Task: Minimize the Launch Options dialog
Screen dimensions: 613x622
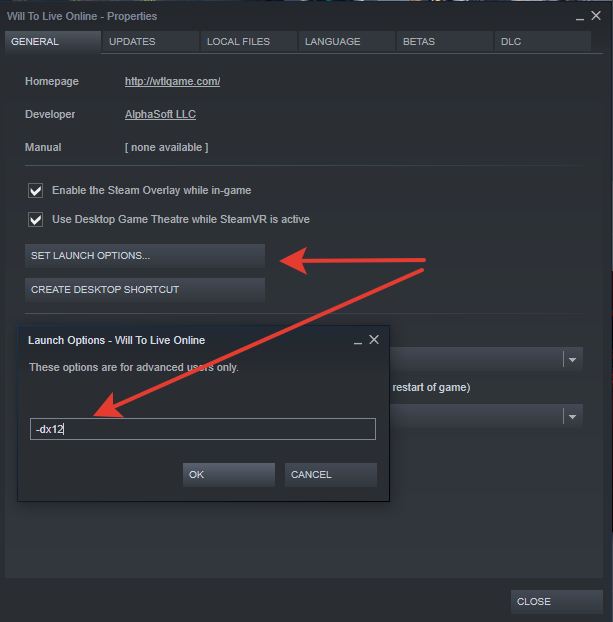Action: point(357,340)
